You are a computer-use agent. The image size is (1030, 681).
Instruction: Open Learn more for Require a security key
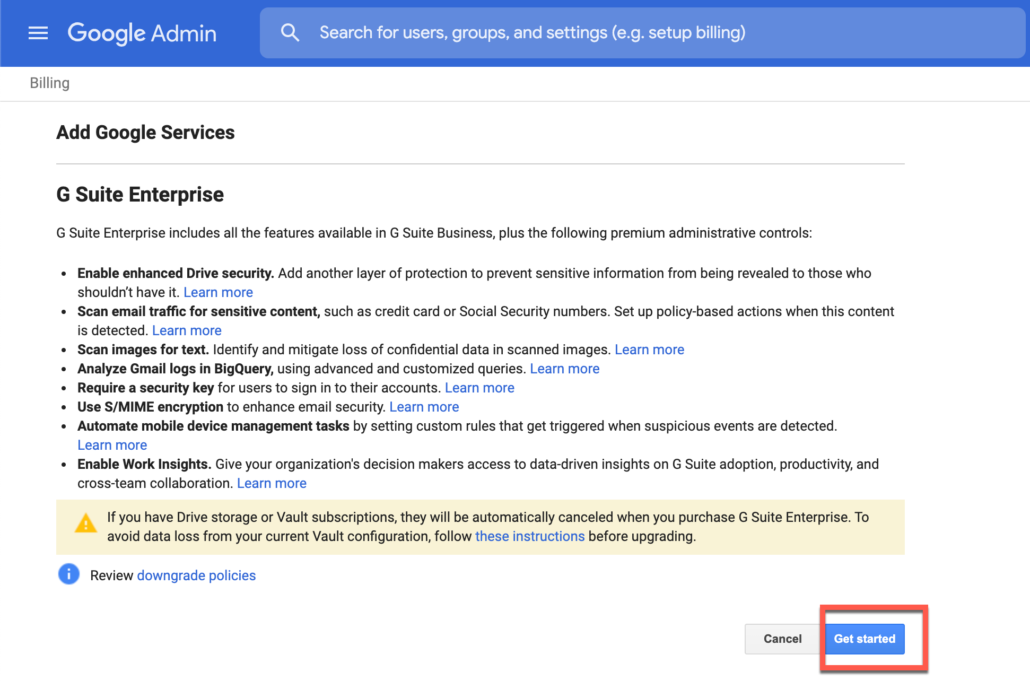point(480,387)
